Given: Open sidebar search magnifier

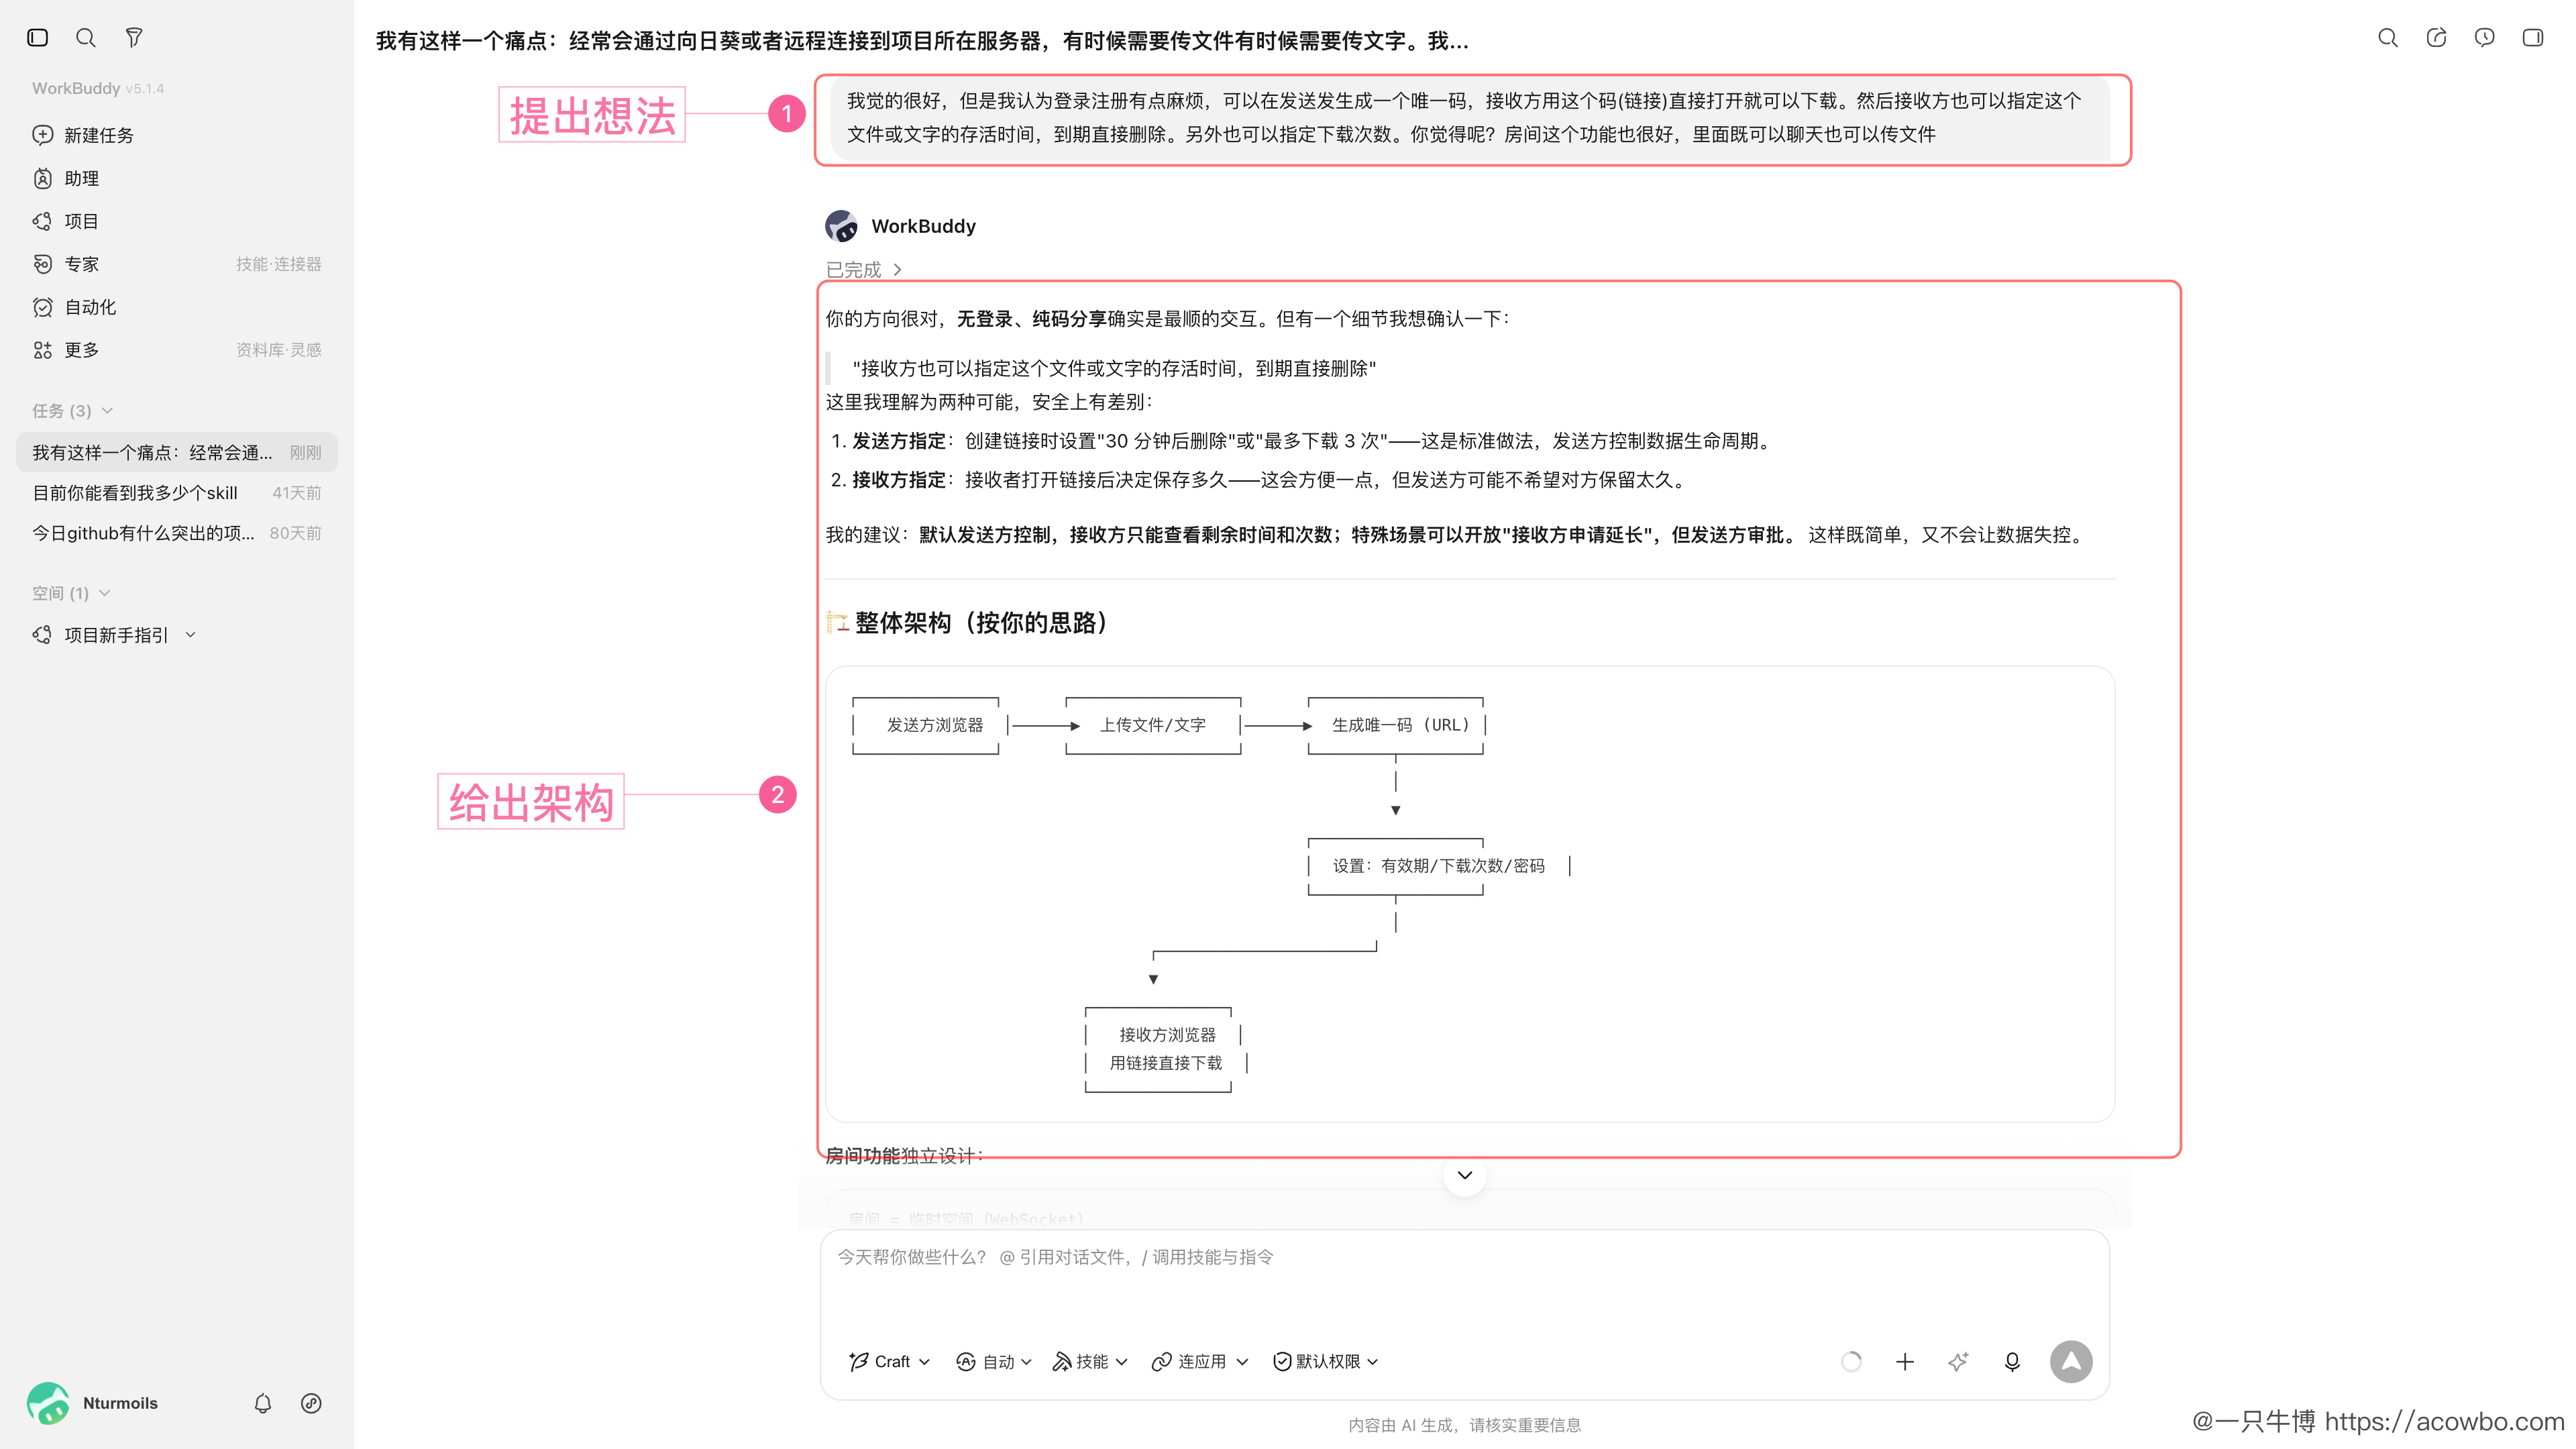Looking at the screenshot, I should click(x=86, y=38).
